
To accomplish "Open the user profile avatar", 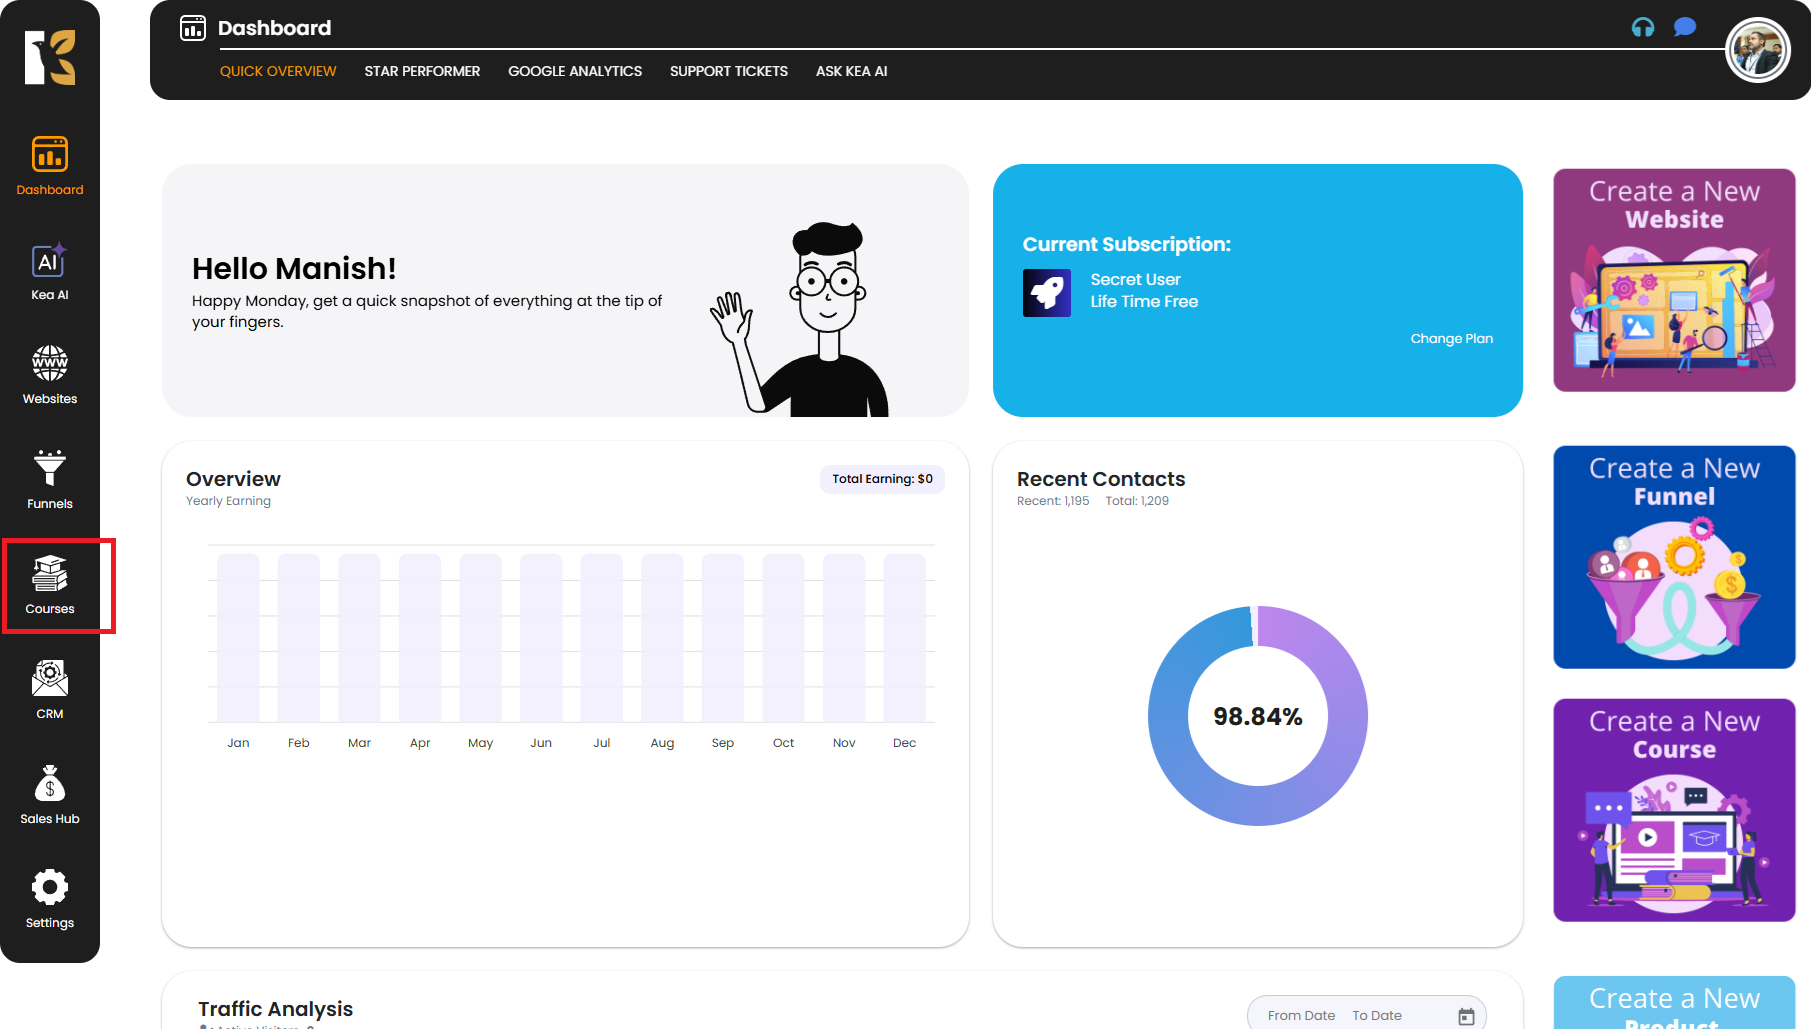I will tap(1757, 51).
